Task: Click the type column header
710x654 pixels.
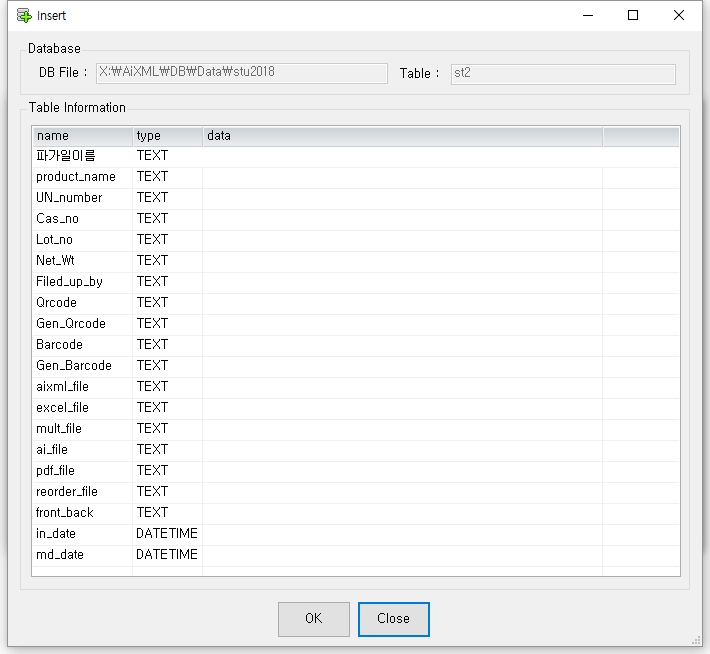Action: [x=166, y=136]
